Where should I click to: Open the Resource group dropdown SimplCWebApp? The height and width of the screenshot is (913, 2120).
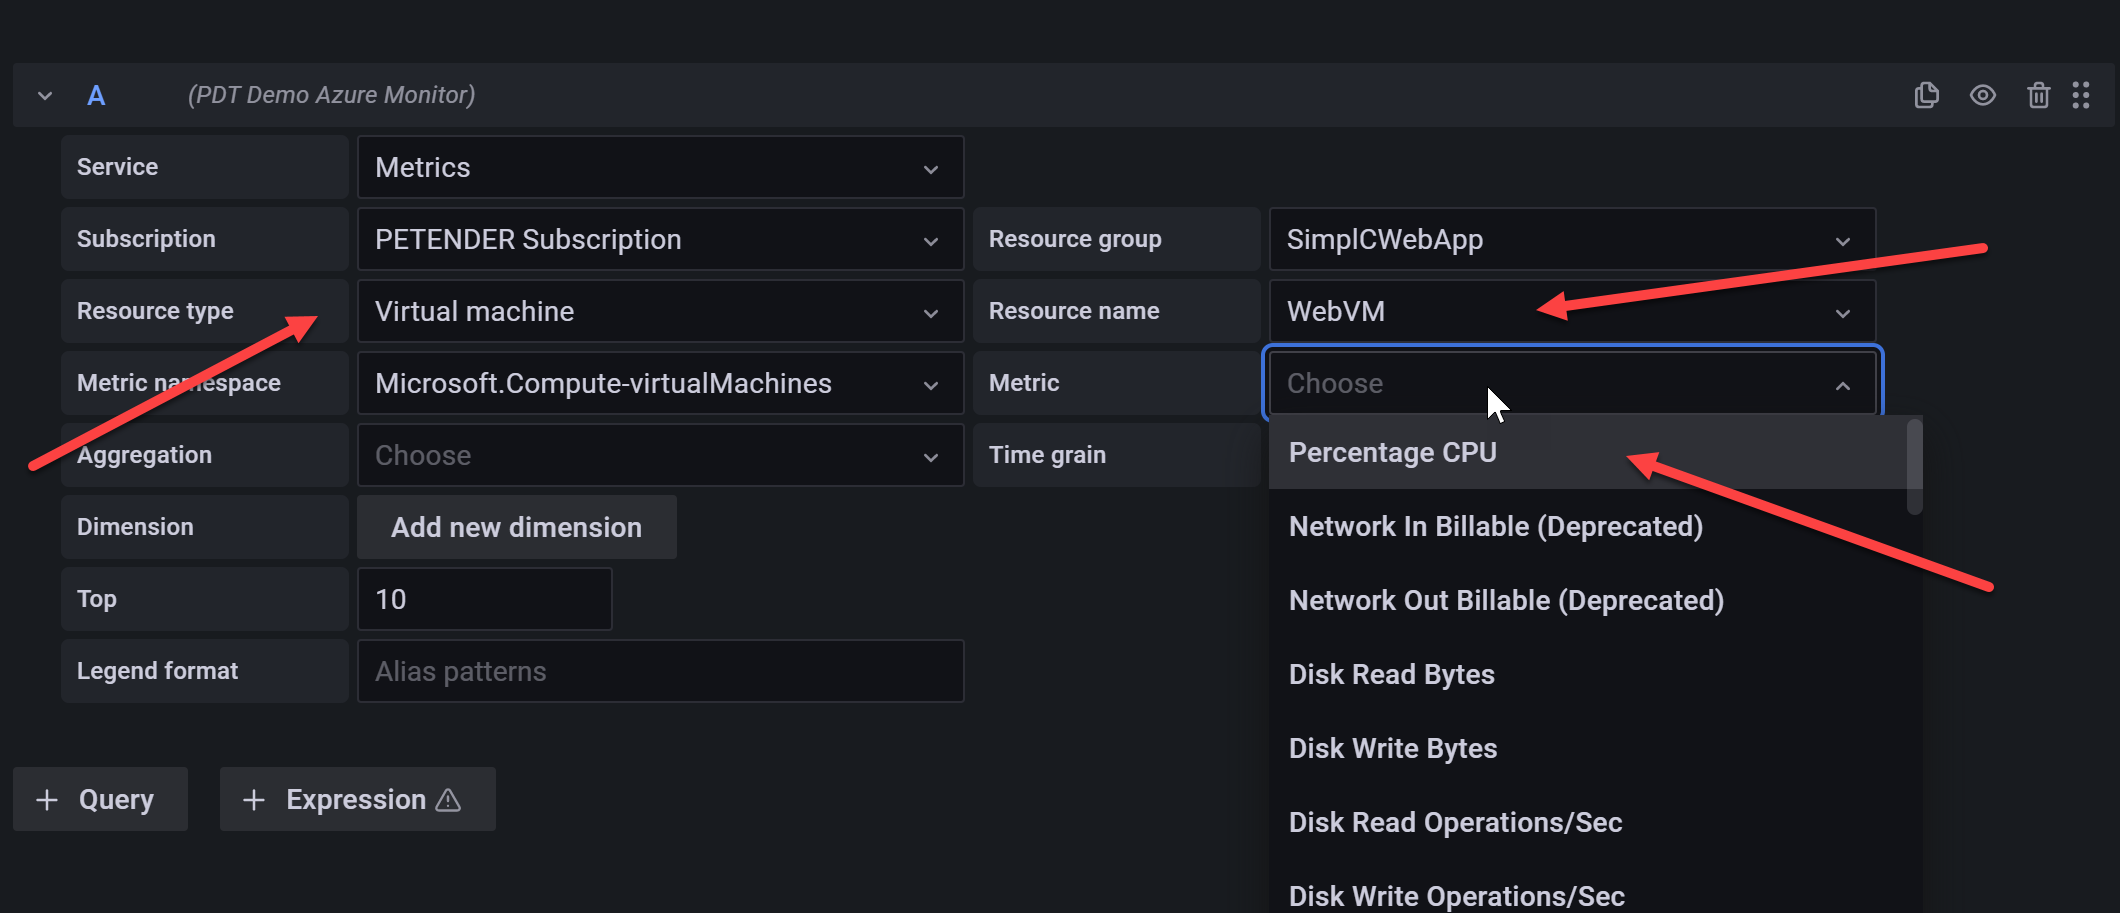(x=1572, y=239)
